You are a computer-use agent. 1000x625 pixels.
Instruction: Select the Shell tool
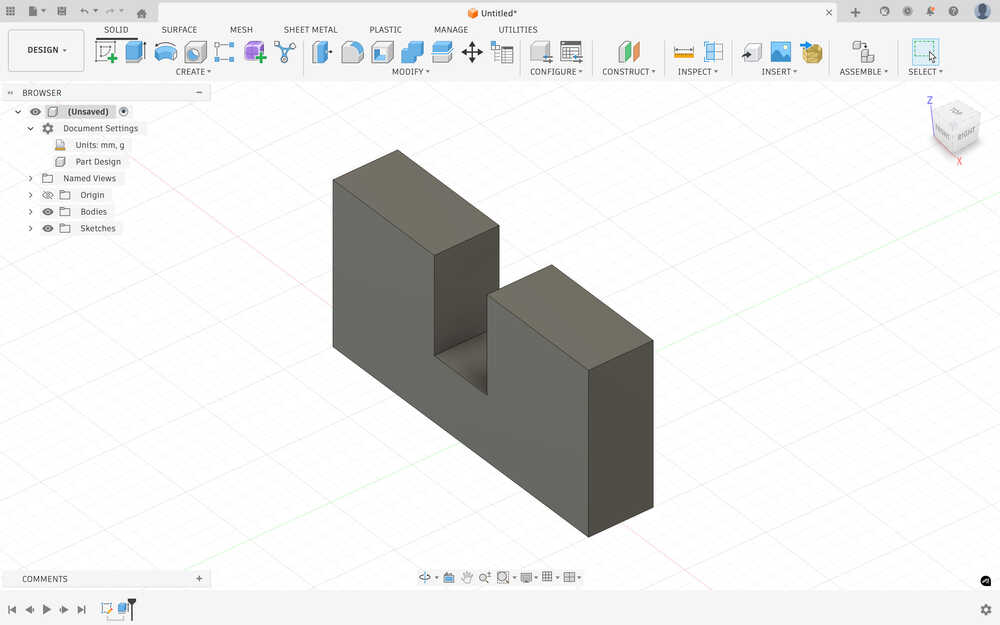382,52
